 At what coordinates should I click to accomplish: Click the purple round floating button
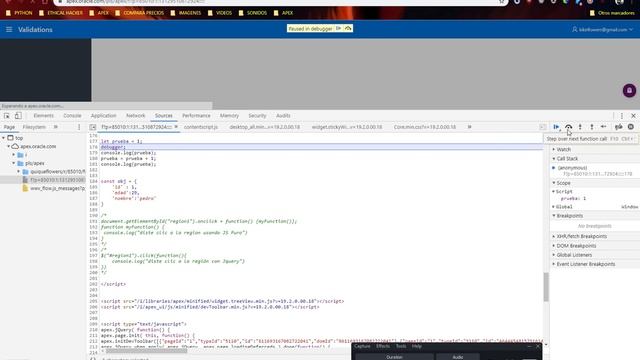629,90
